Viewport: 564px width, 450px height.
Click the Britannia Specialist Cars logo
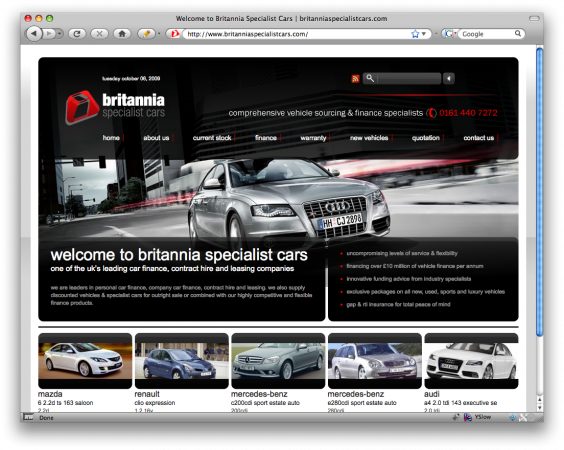(x=115, y=108)
